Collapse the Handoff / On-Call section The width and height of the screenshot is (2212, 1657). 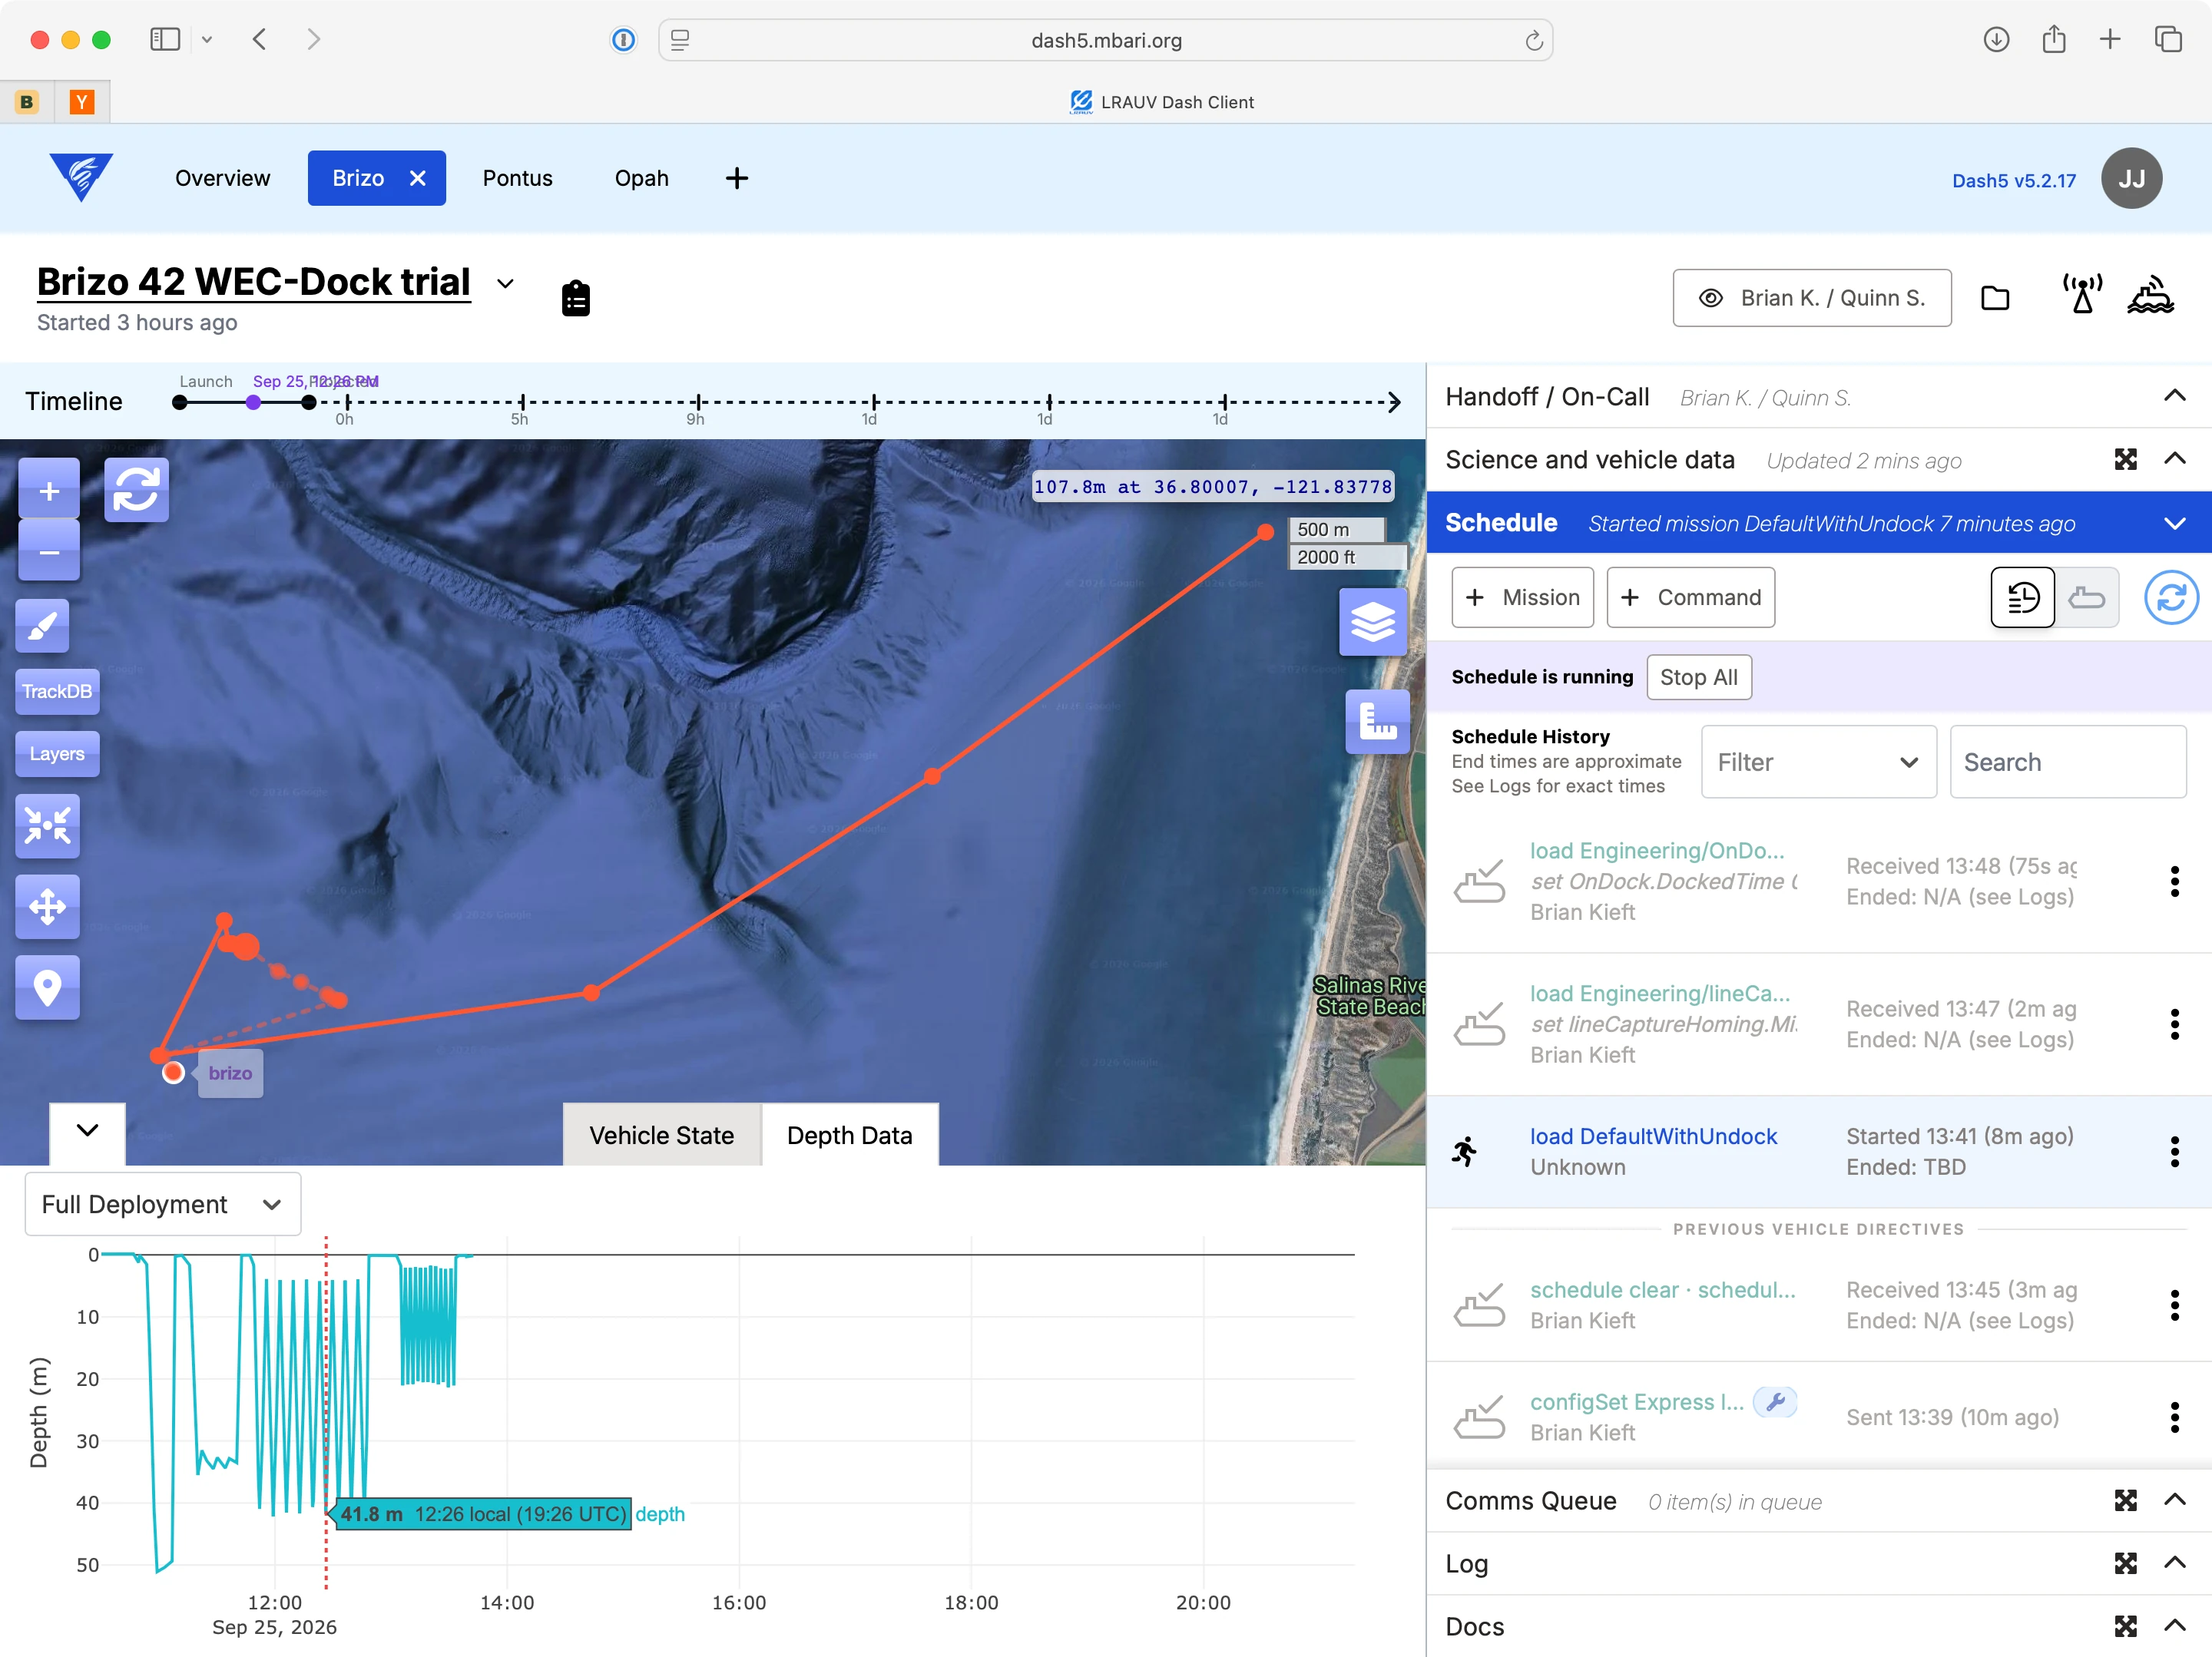[x=2175, y=396]
